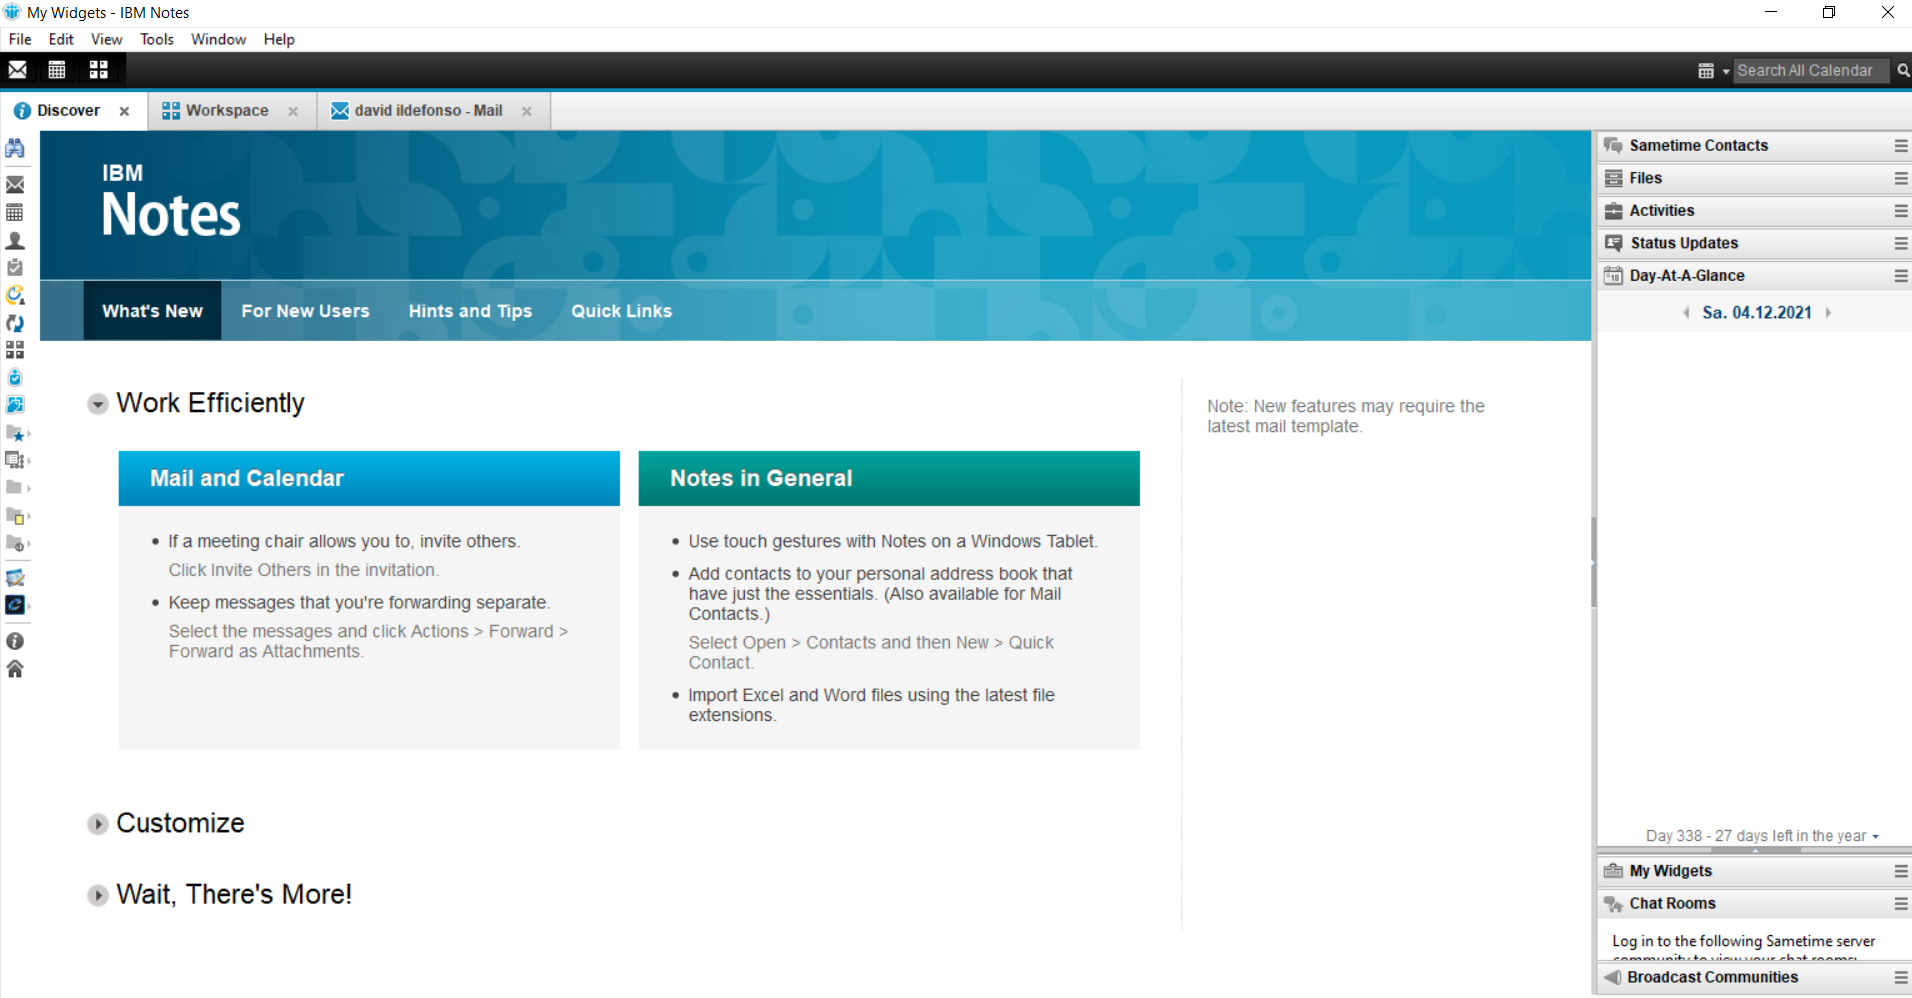Screen dimensions: 1912x998
Task: Click the Mail envelope icon in top black toolbar
Action: (x=18, y=70)
